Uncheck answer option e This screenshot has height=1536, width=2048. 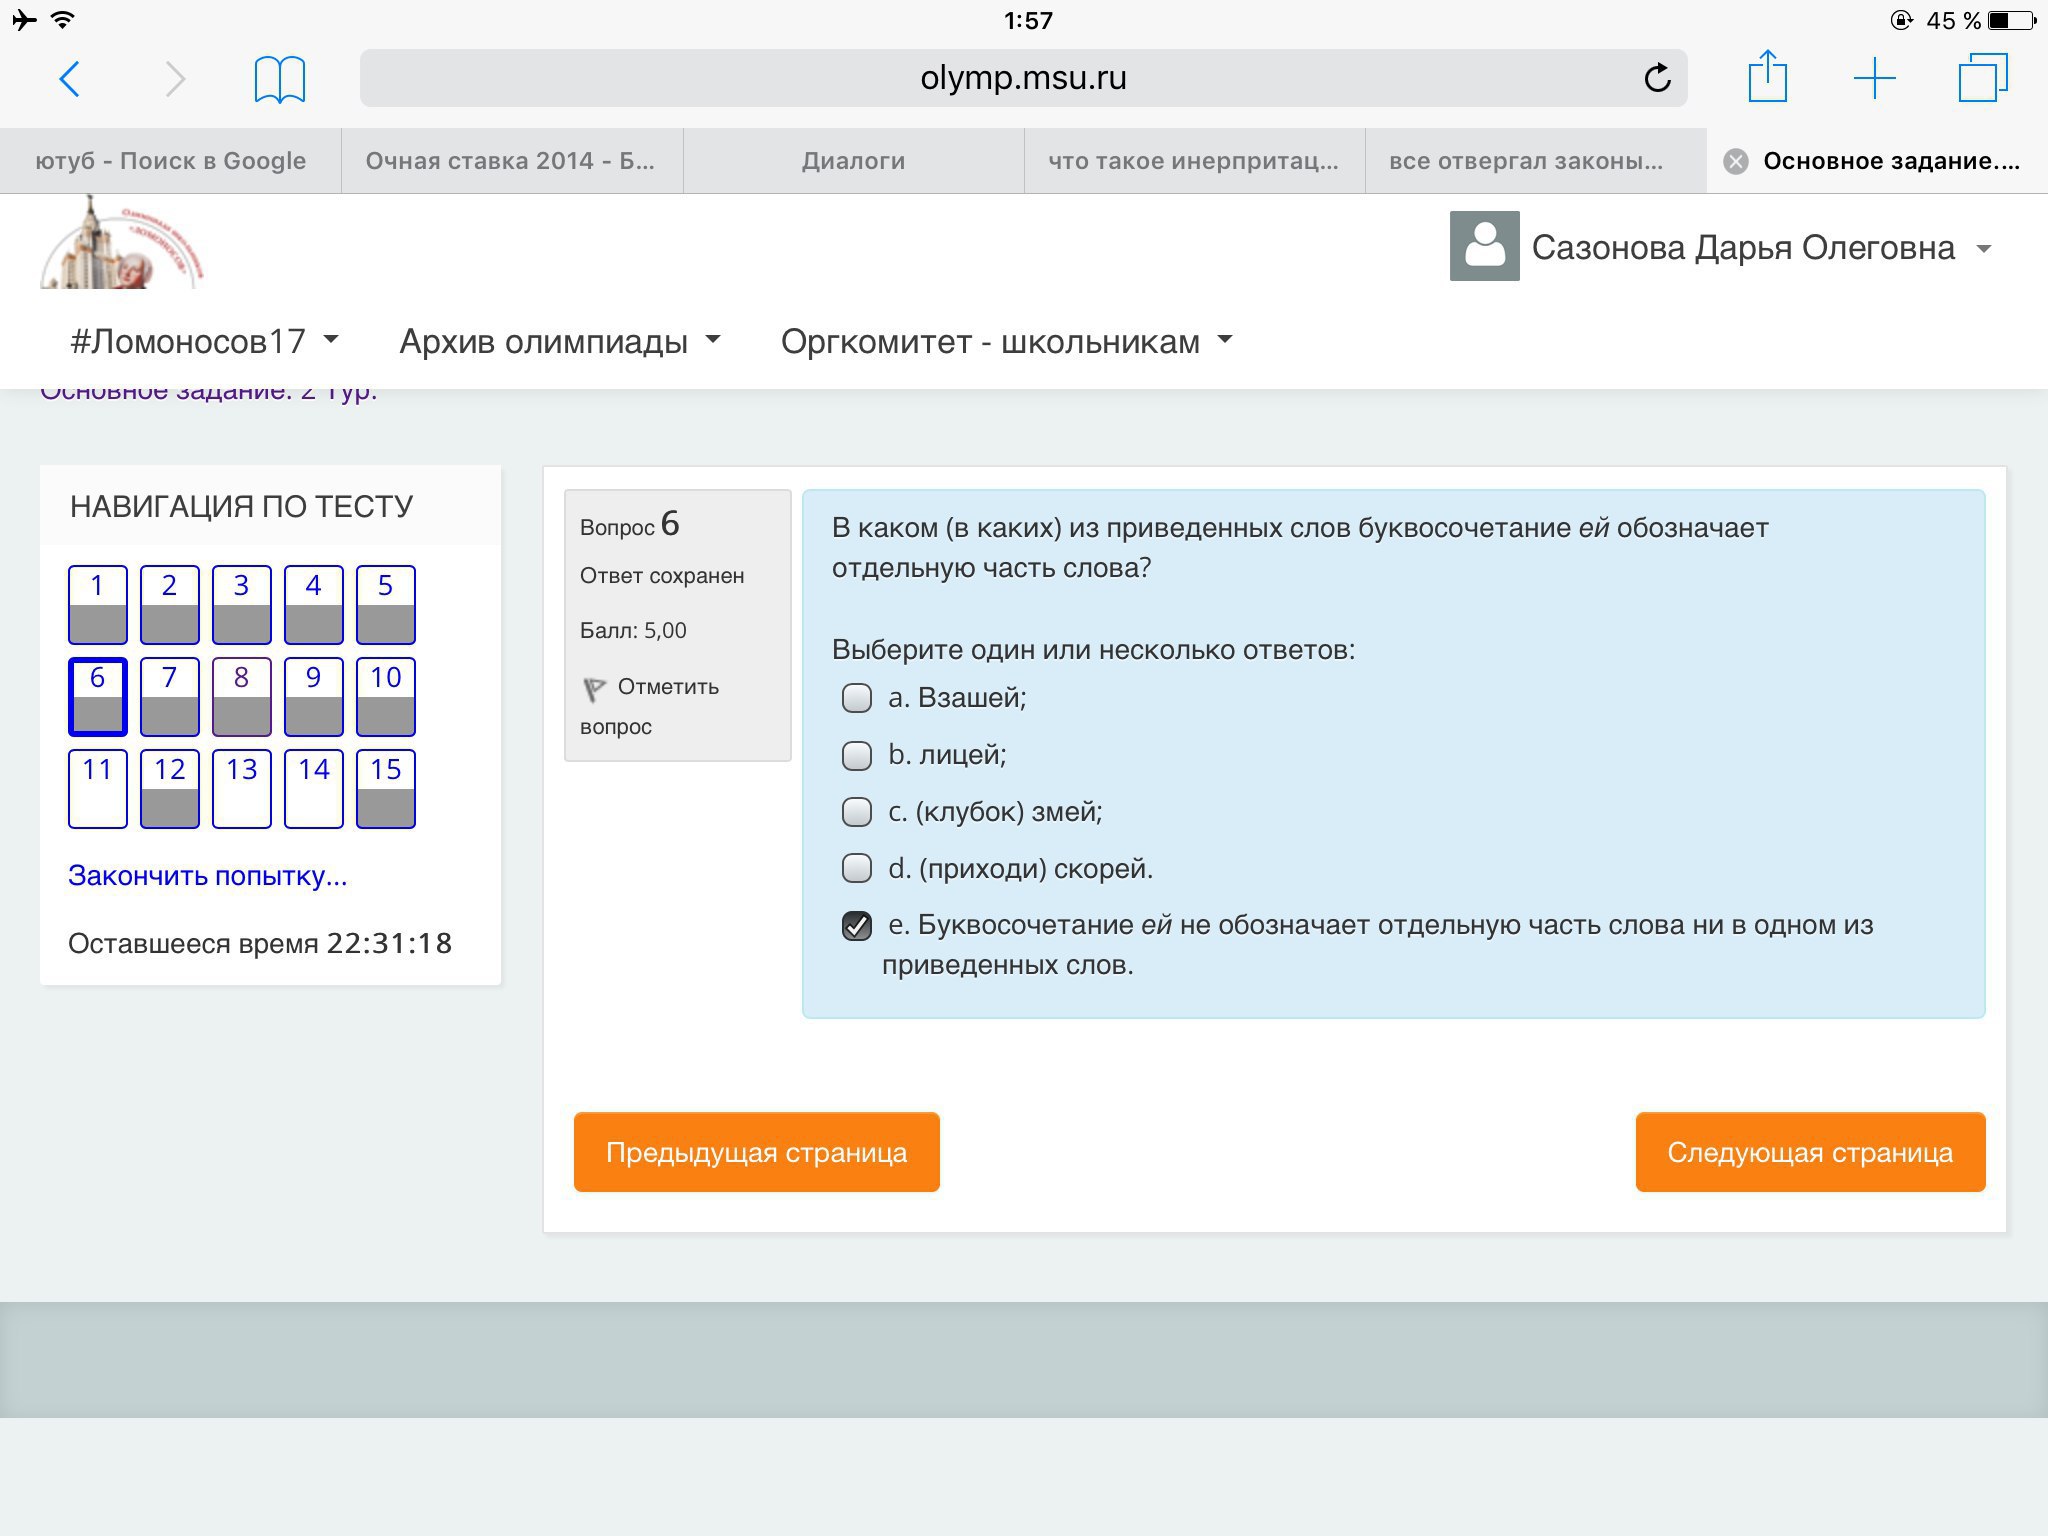coord(857,926)
